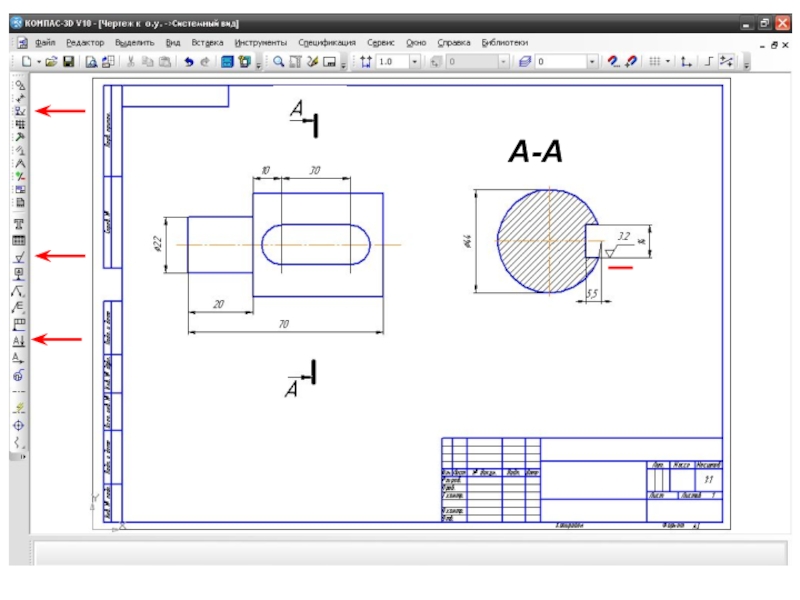Screen dimensions: 800x600
Task: Select the section line A tool
Action: (x=19, y=340)
